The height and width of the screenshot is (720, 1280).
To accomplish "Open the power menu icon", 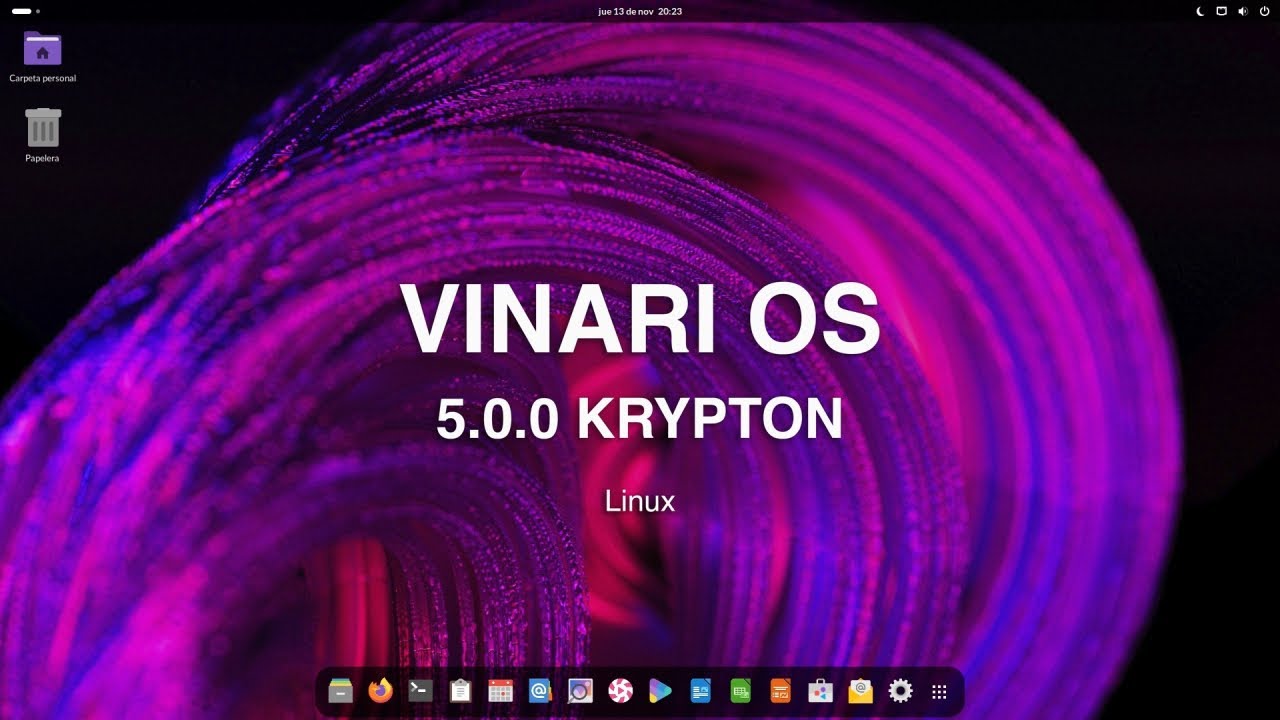I will [1264, 11].
